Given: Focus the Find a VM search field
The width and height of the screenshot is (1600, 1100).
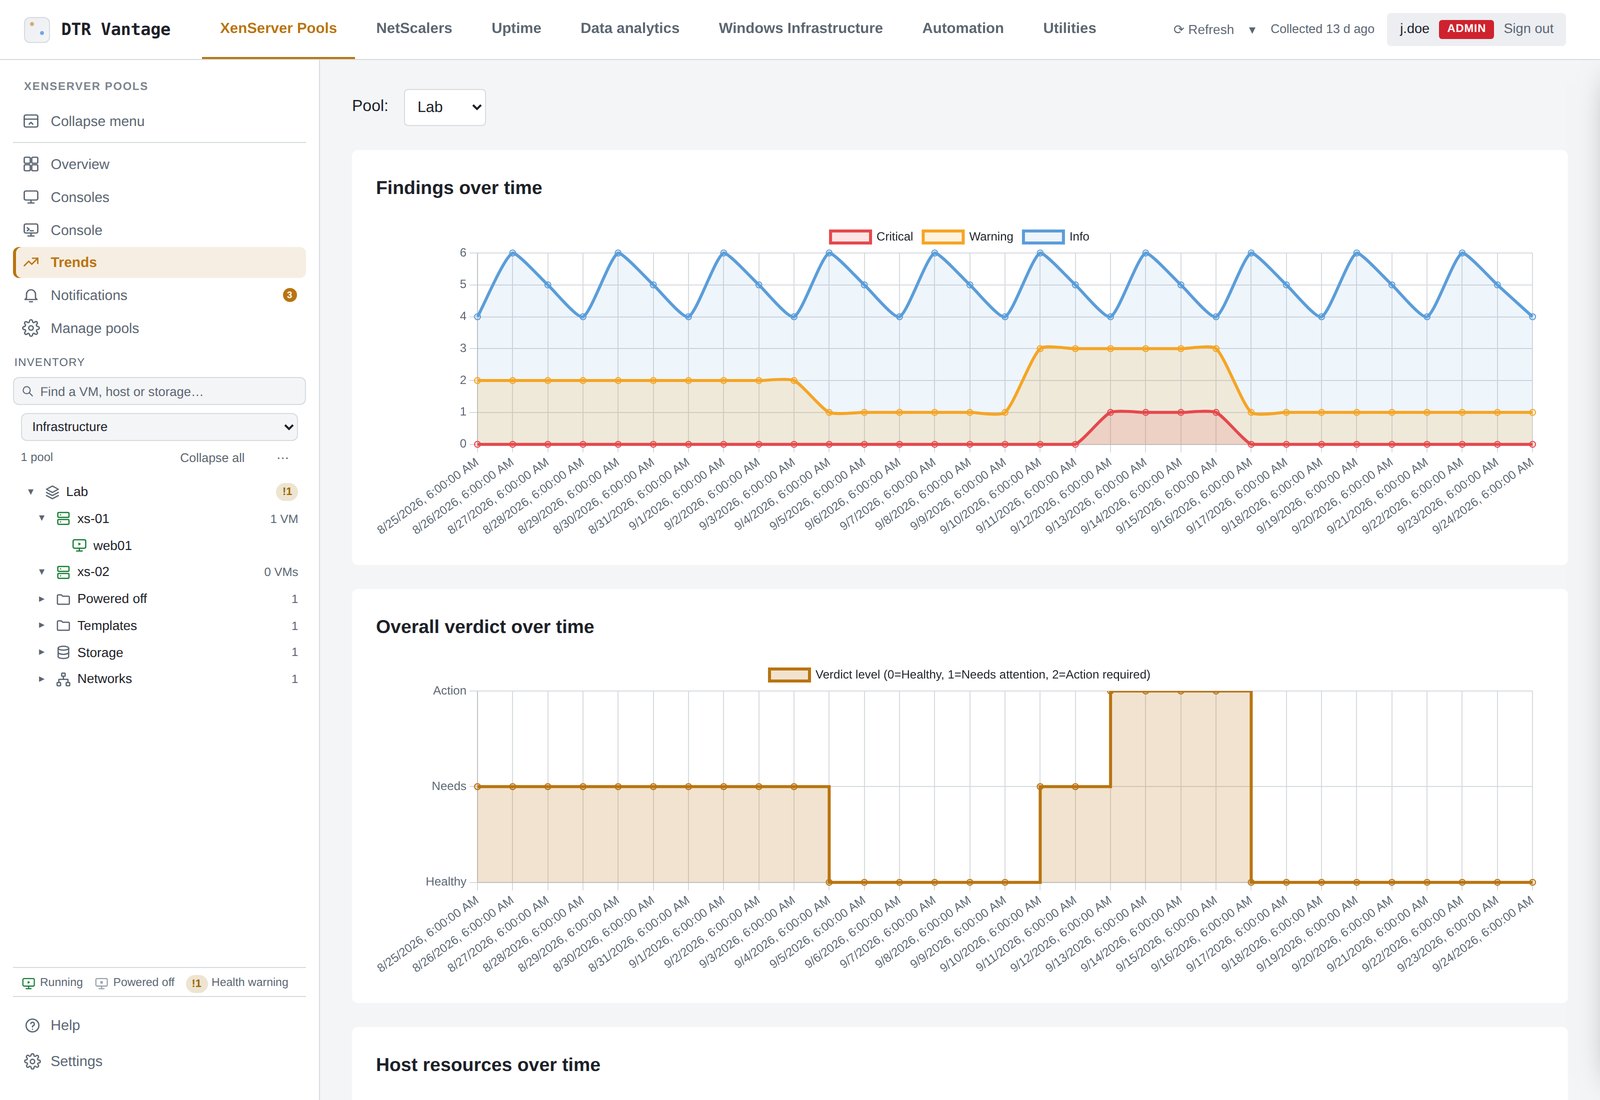Looking at the screenshot, I should (159, 392).
